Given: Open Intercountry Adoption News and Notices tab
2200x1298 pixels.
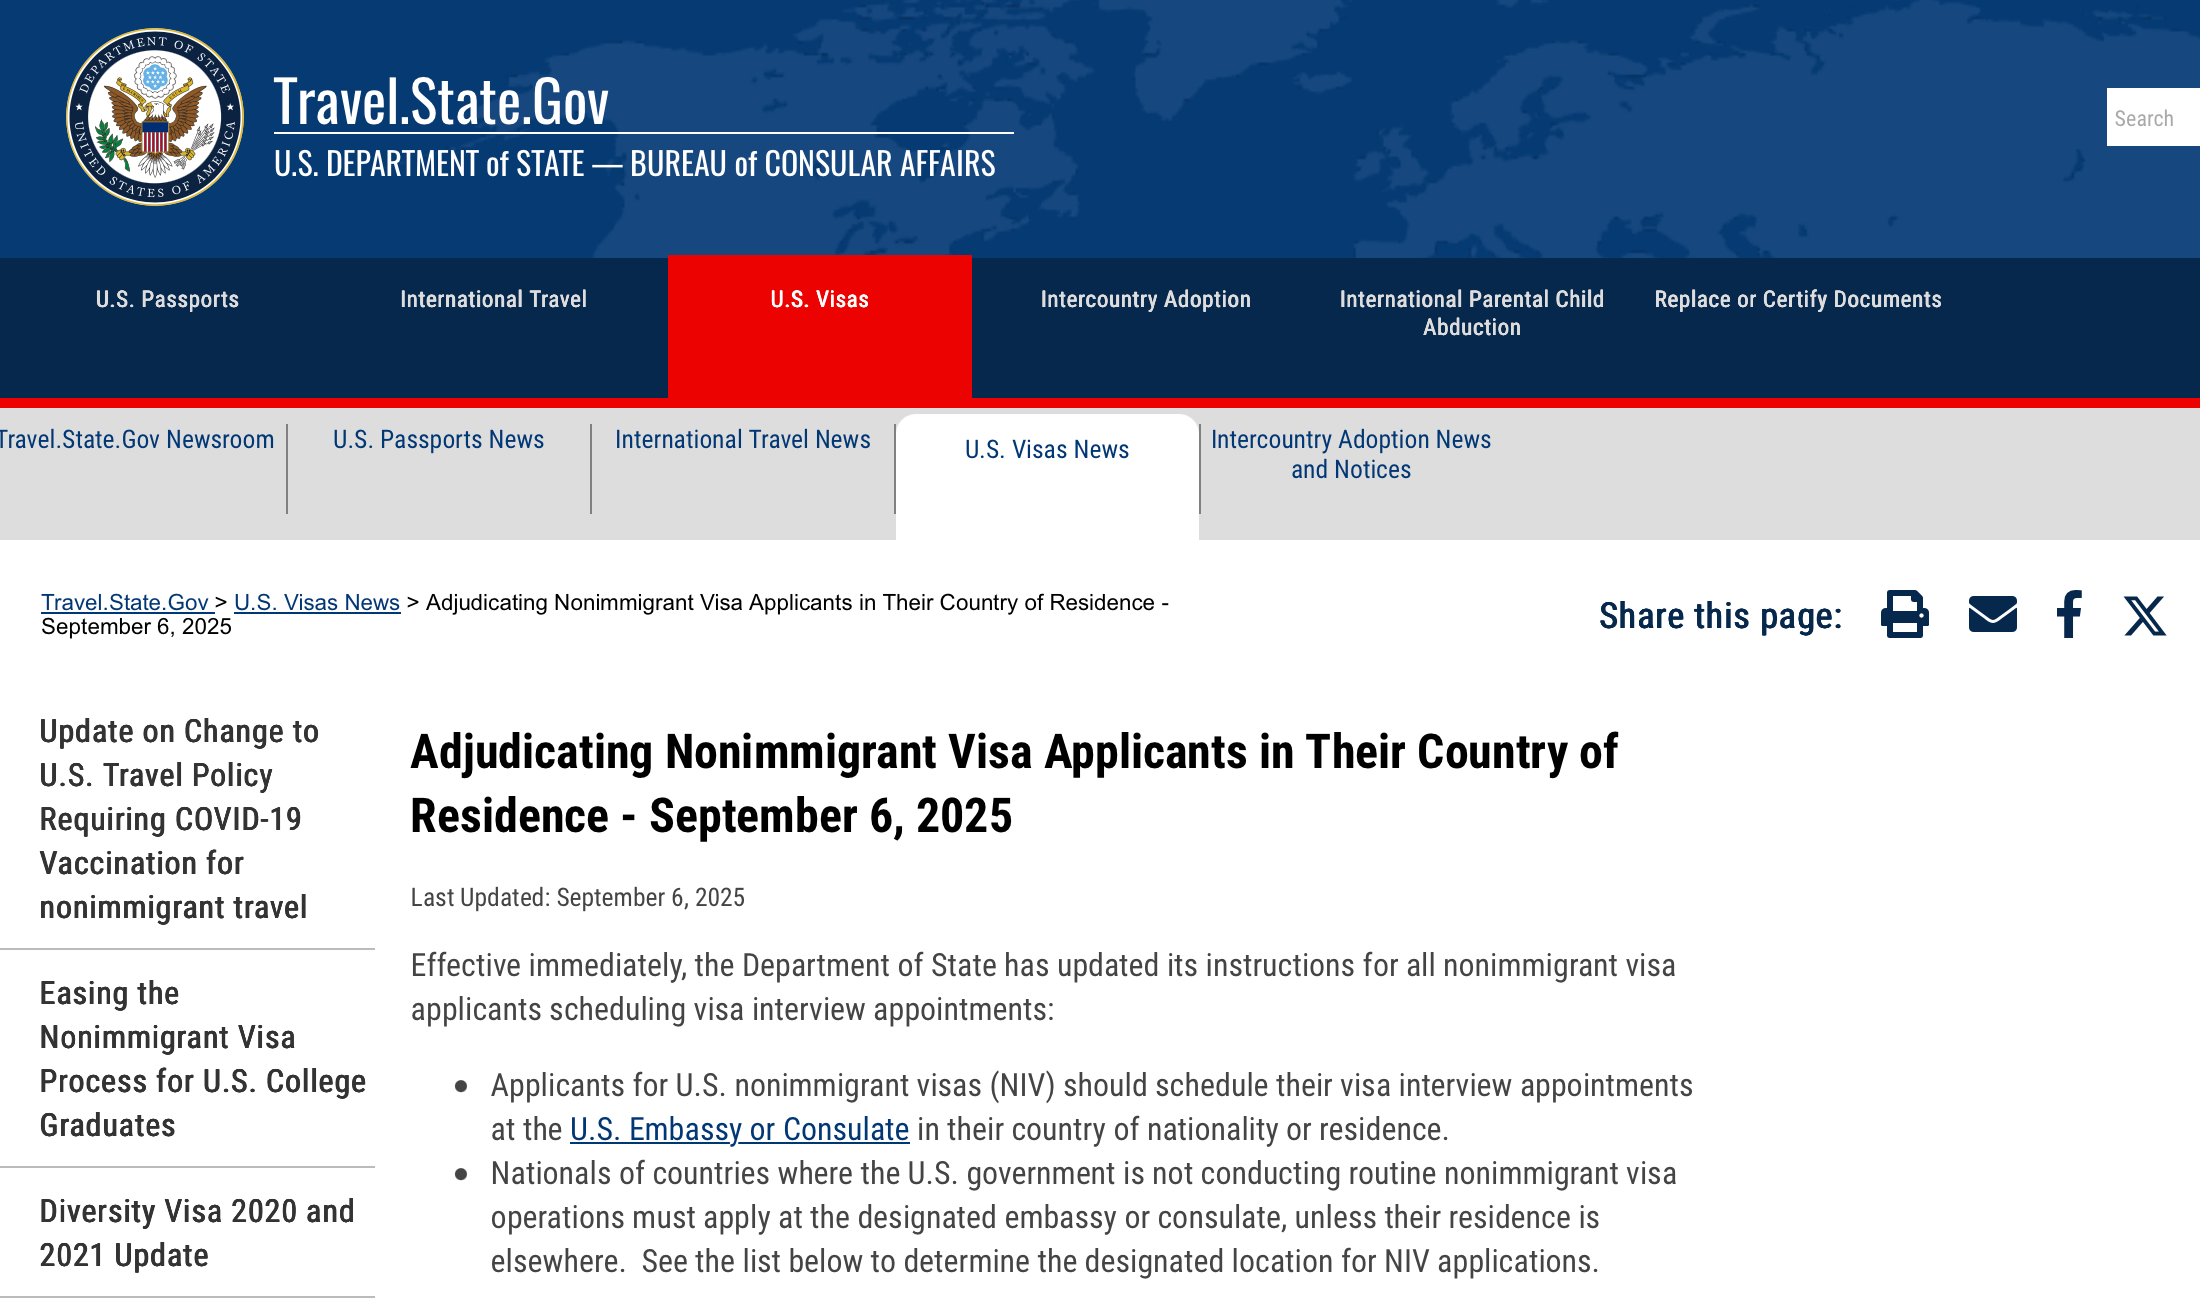Looking at the screenshot, I should pos(1350,454).
